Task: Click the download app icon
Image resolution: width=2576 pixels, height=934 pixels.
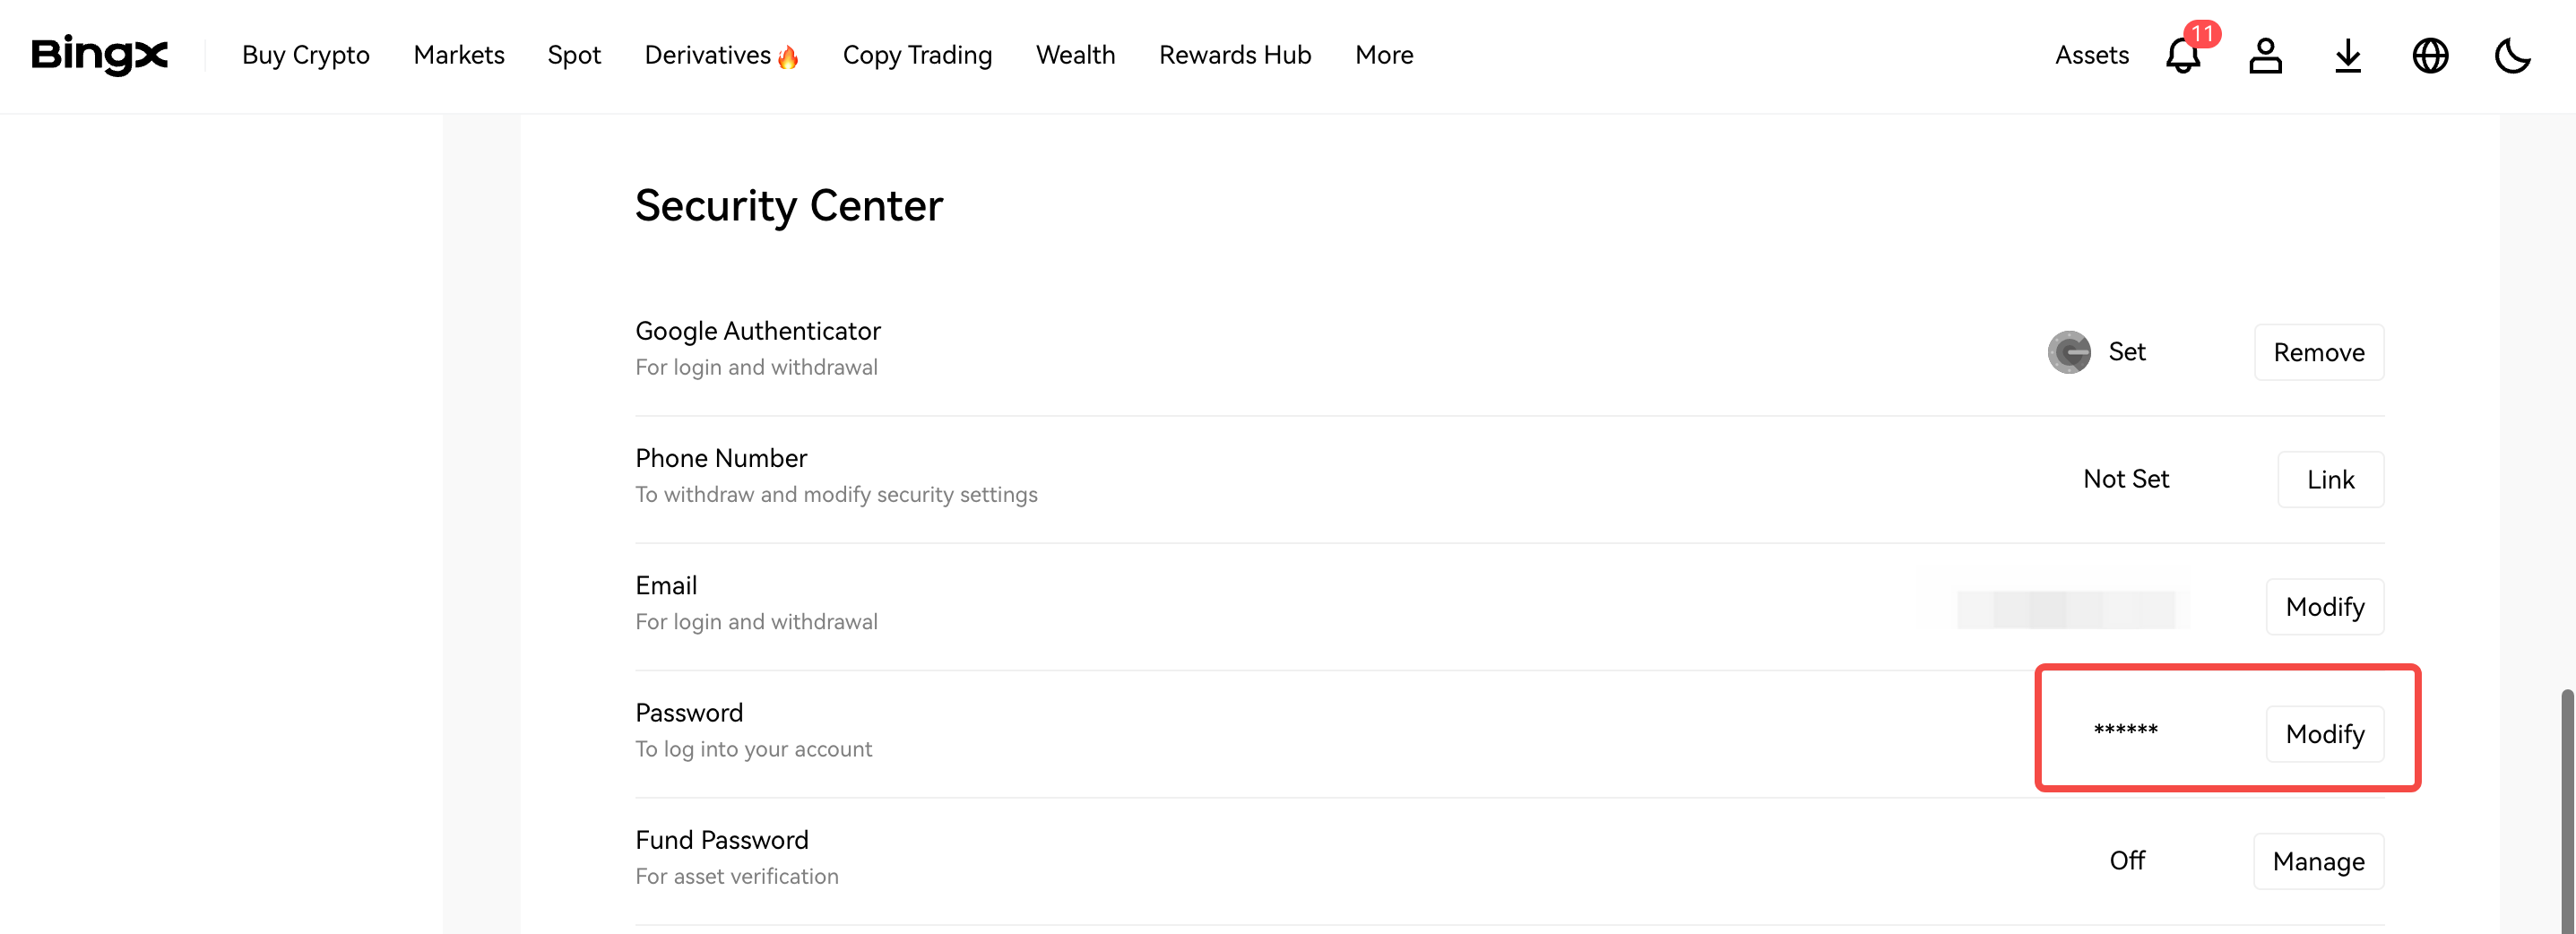Action: pos(2347,55)
